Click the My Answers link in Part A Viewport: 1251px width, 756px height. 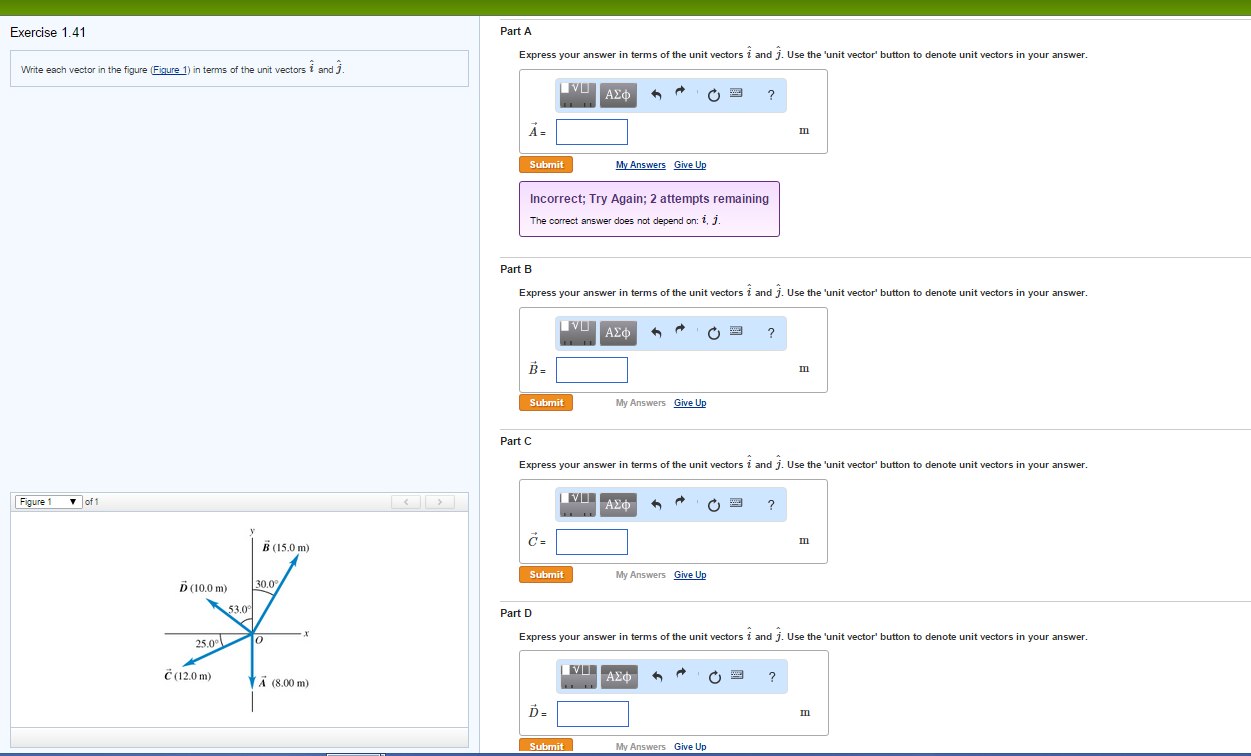click(640, 164)
